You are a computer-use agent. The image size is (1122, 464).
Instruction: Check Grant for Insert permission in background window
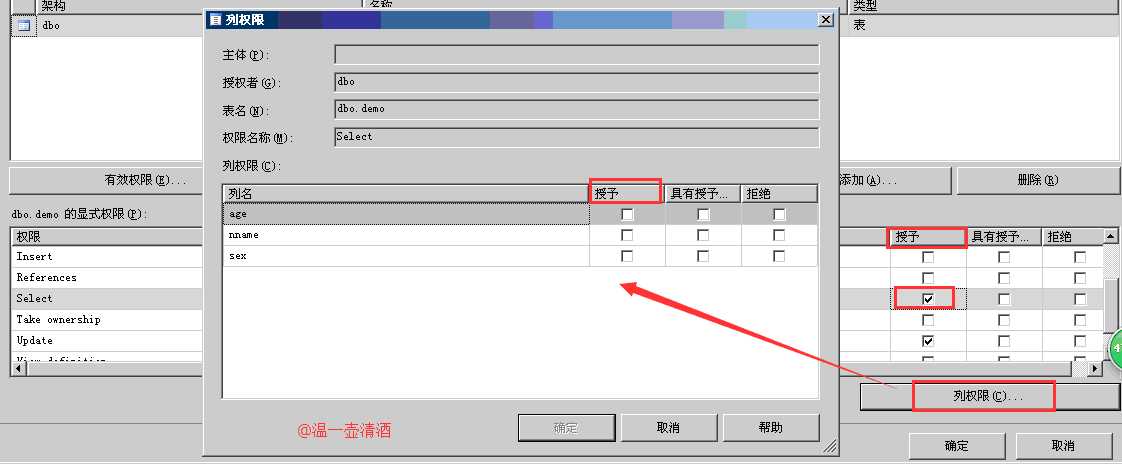(928, 257)
